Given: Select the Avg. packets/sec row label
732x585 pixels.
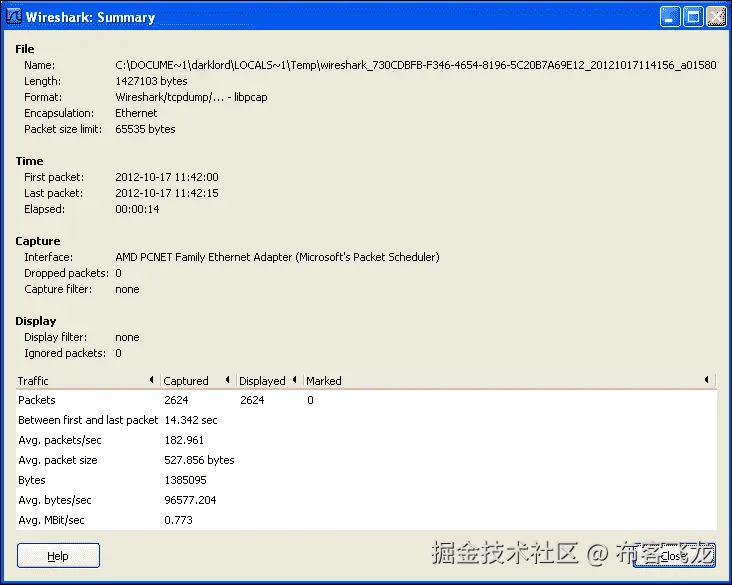Looking at the screenshot, I should tap(60, 440).
